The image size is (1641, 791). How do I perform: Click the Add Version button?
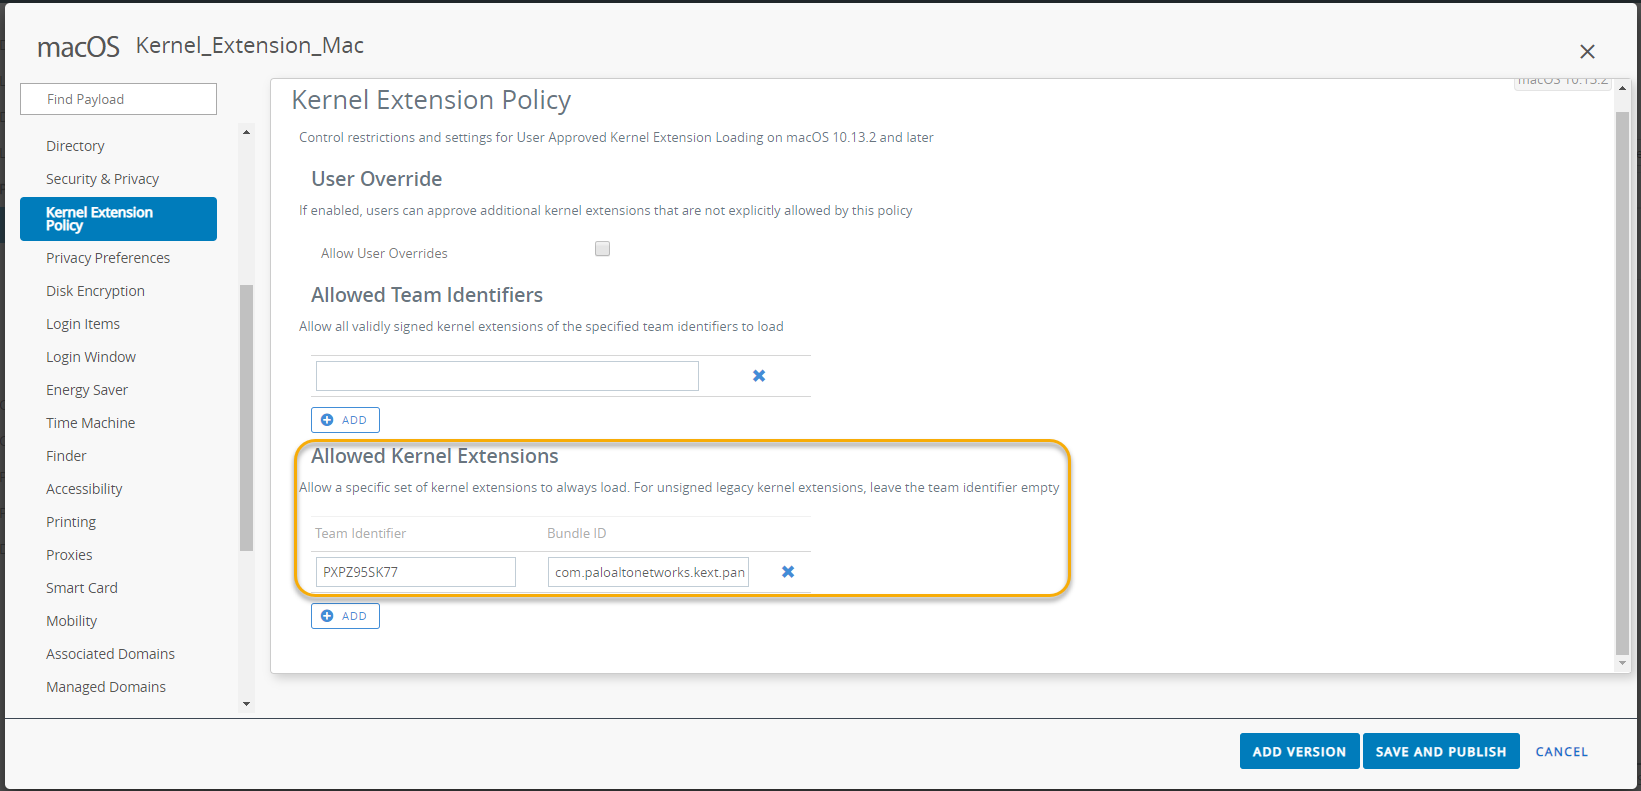click(1299, 752)
